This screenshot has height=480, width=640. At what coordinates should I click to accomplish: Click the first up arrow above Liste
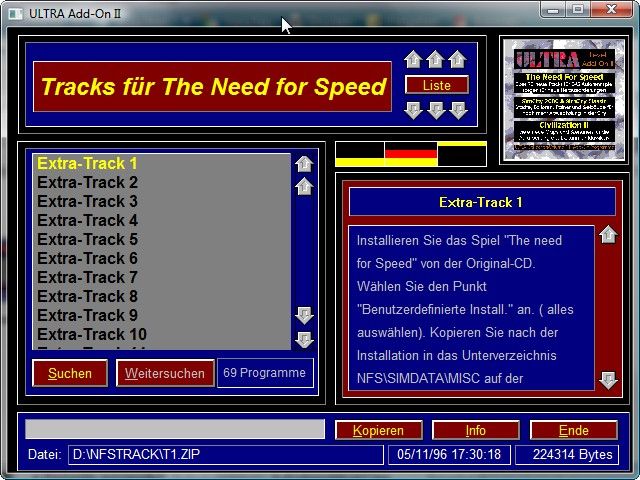pos(413,60)
